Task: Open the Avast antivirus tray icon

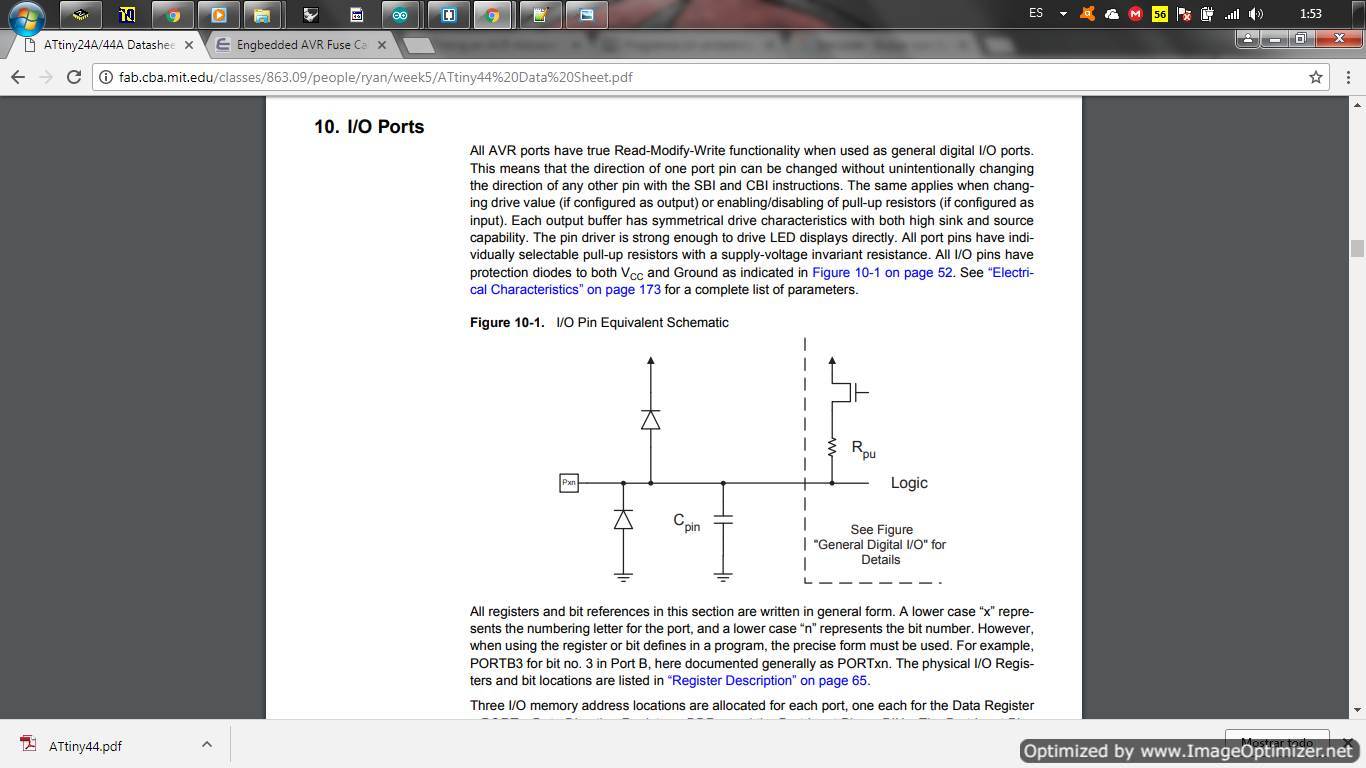Action: click(1087, 14)
